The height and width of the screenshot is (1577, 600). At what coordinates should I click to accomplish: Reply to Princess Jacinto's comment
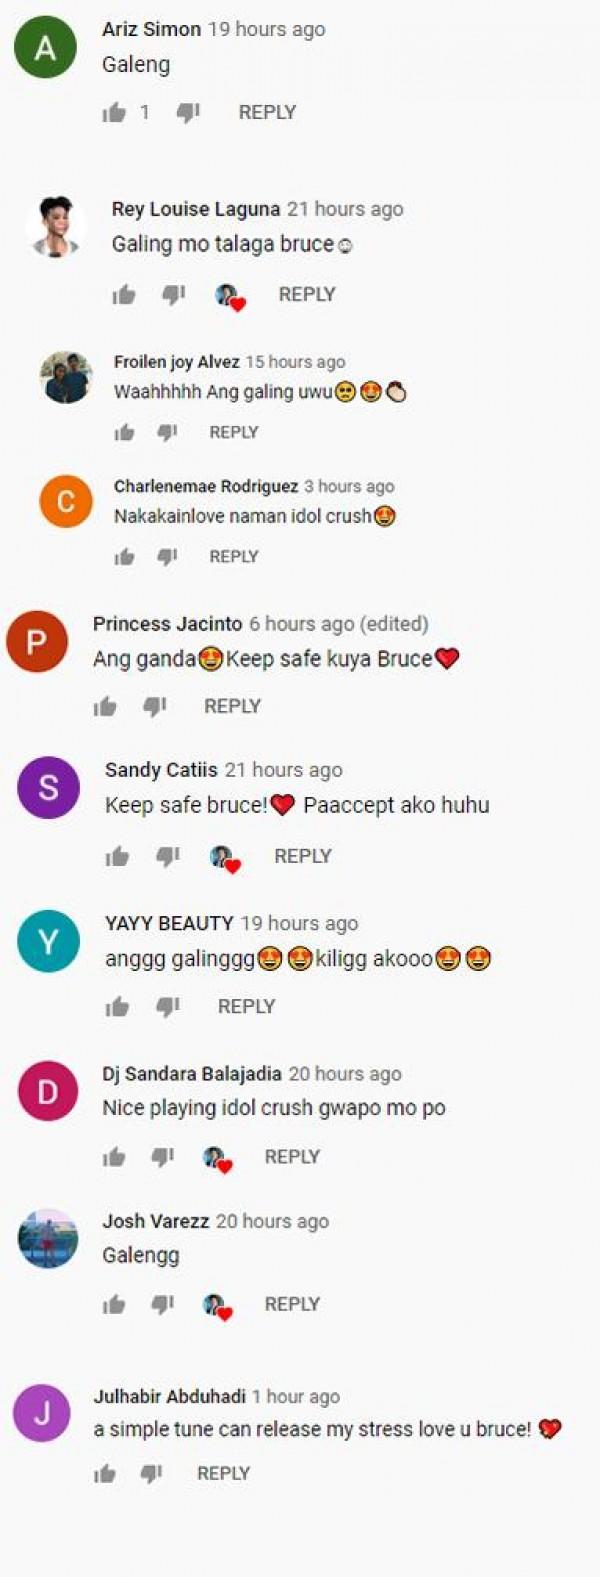[232, 706]
